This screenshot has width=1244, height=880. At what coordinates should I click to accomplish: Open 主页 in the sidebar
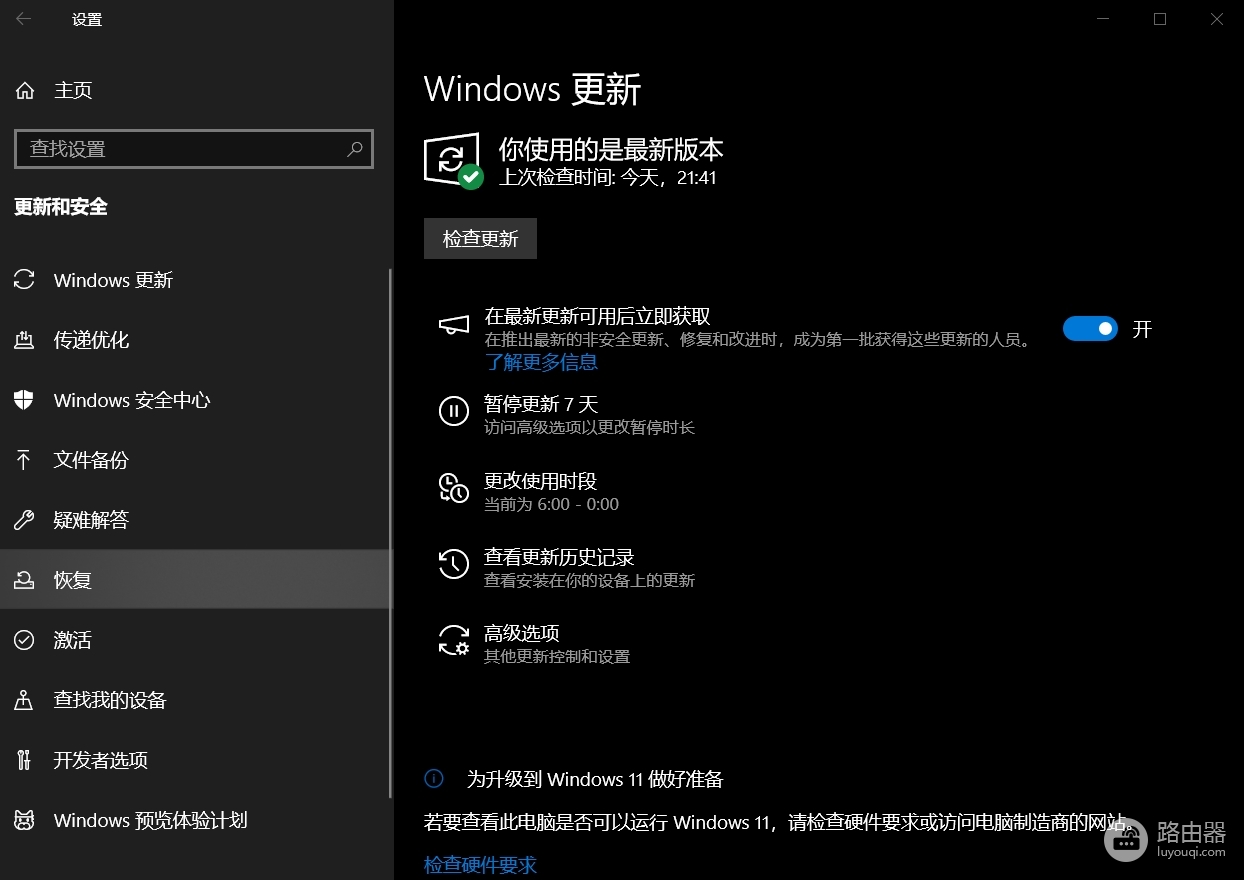tap(196, 90)
